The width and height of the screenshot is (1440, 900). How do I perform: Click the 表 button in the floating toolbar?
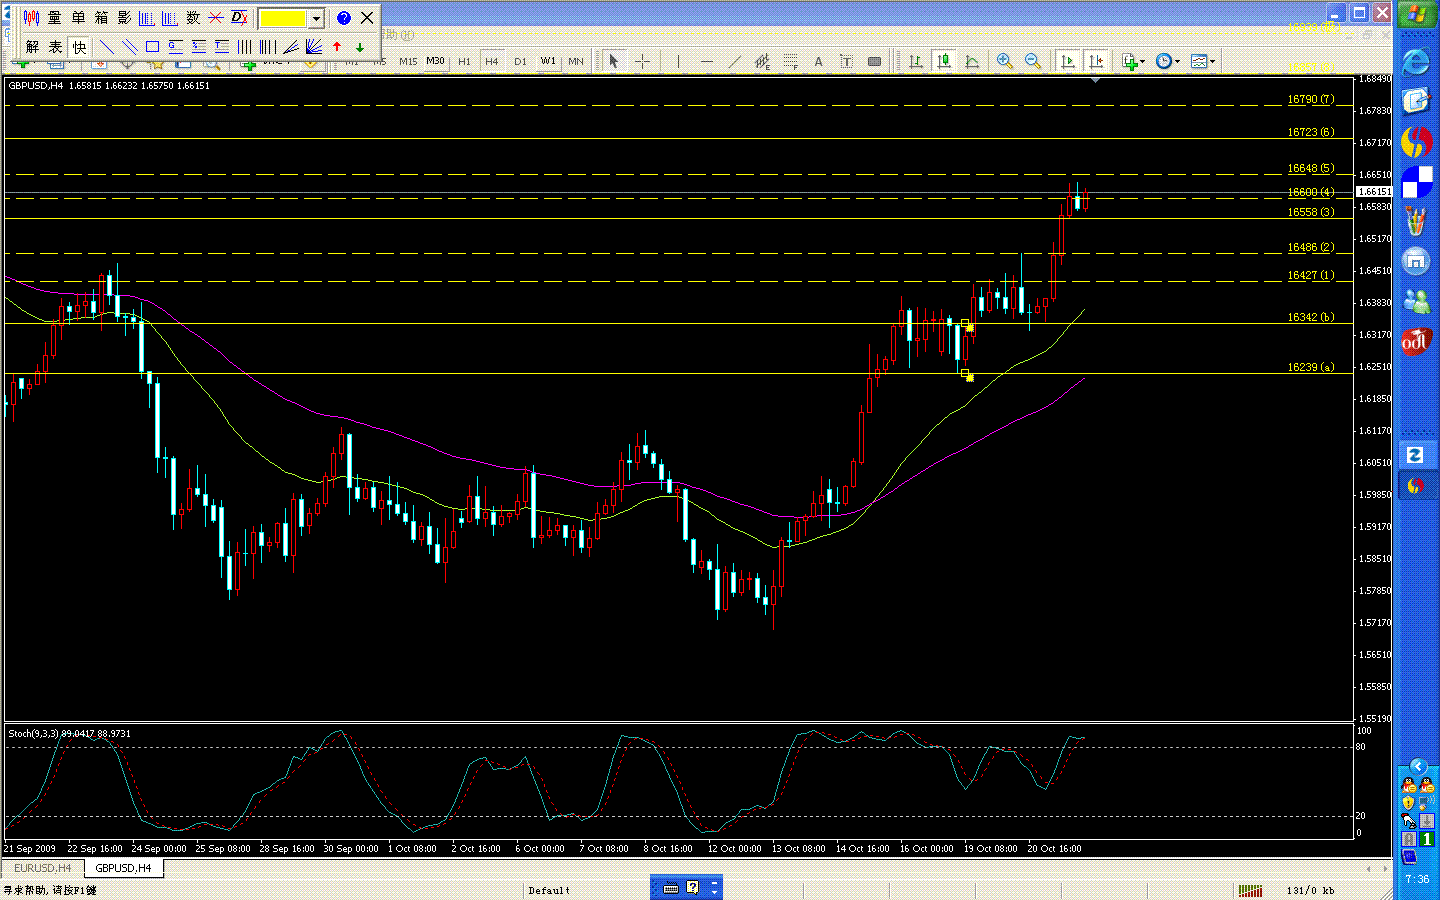[x=55, y=47]
